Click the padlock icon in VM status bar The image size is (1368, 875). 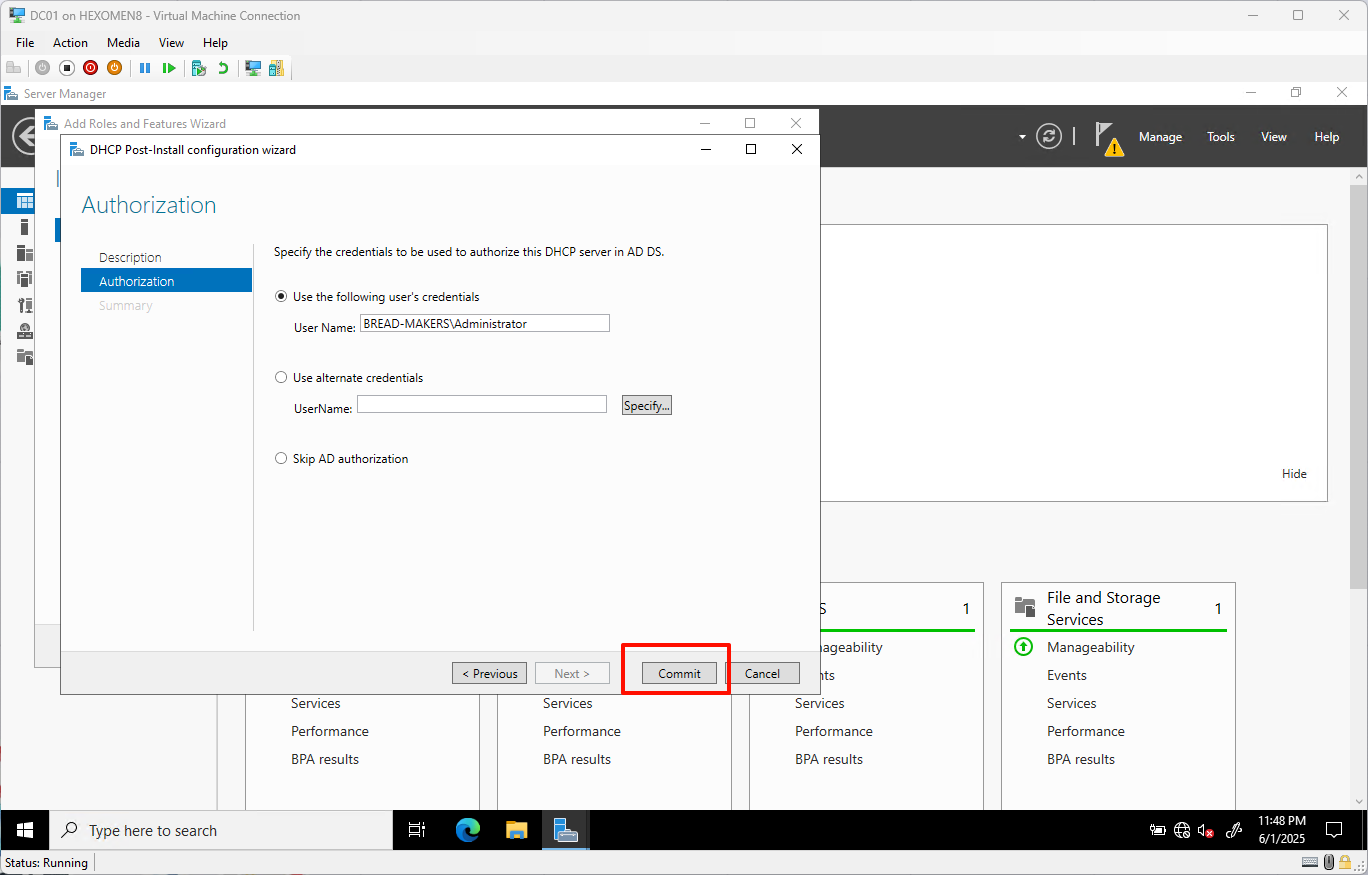(x=1346, y=862)
